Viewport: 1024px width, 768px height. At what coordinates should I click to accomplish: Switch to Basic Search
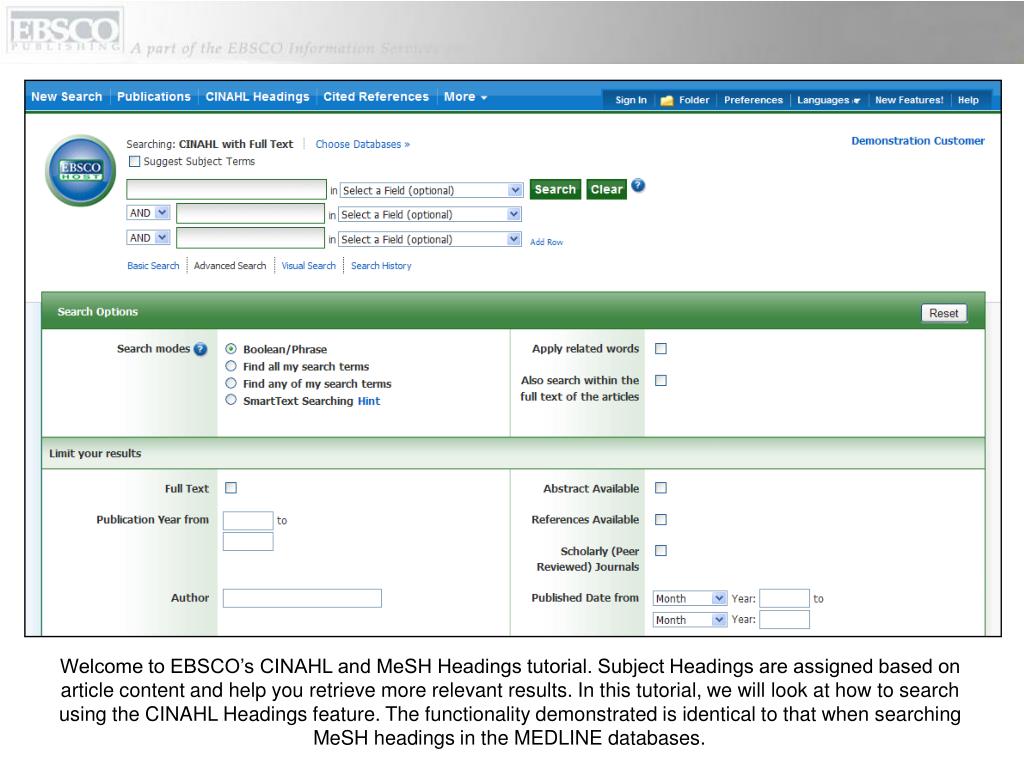(x=153, y=266)
